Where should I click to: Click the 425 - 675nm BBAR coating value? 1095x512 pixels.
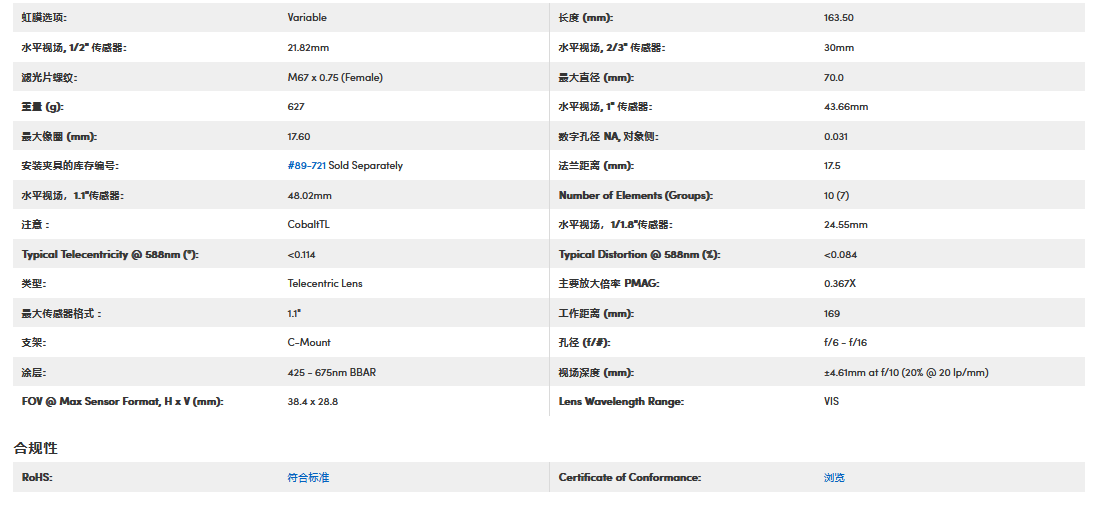pyautogui.click(x=331, y=373)
